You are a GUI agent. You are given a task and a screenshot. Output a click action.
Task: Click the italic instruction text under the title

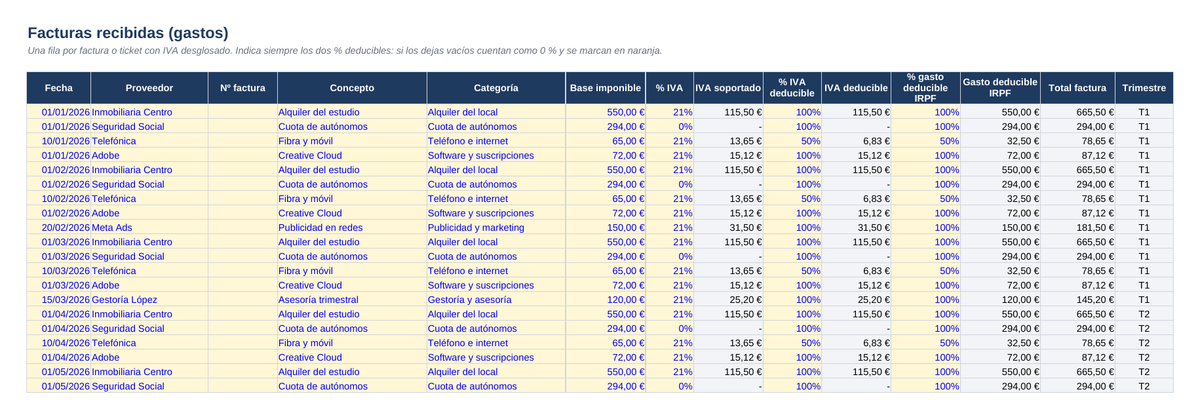point(345,51)
